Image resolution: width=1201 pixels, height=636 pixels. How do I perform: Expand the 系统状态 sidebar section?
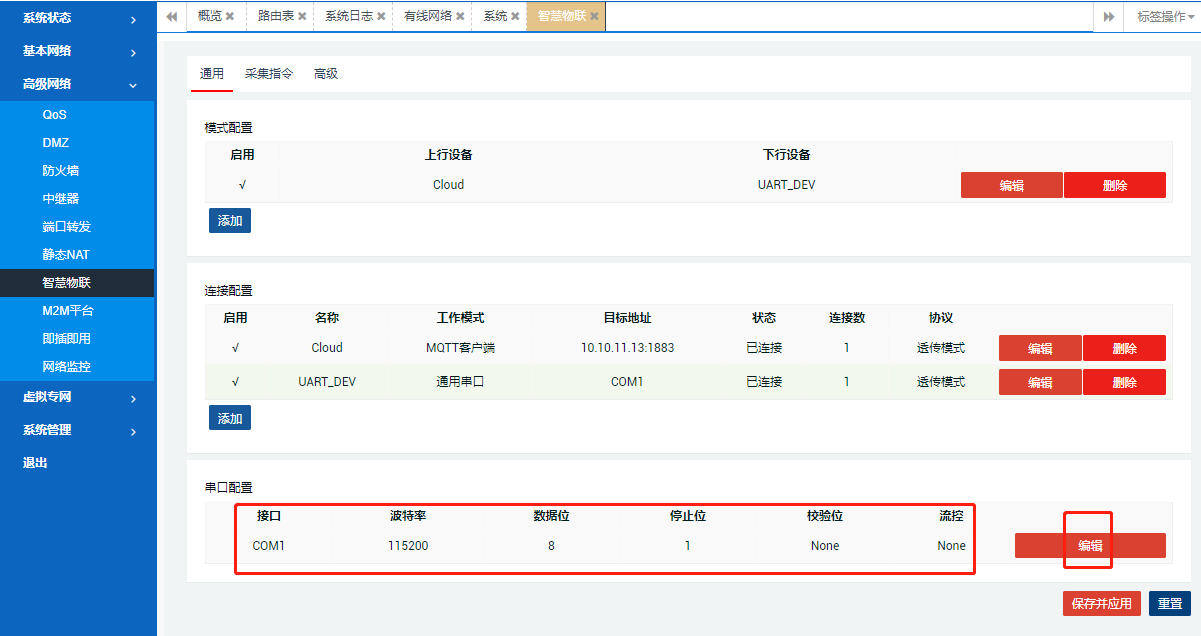click(48, 18)
